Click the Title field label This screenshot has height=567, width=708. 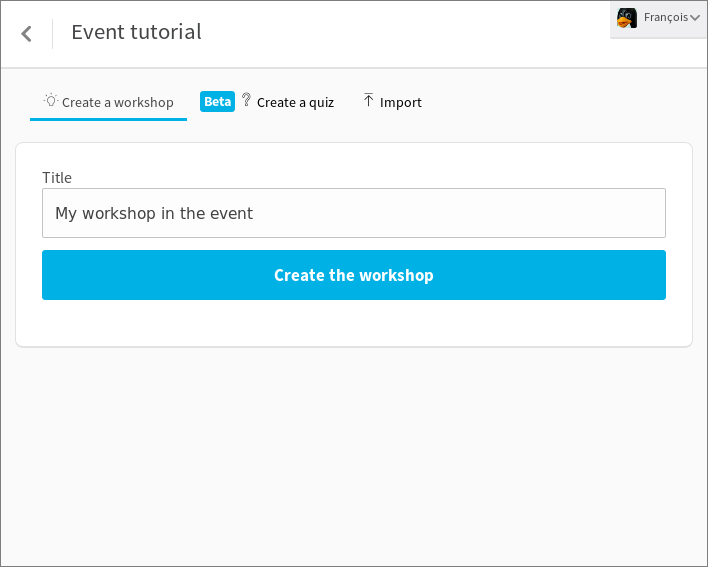[x=57, y=177]
